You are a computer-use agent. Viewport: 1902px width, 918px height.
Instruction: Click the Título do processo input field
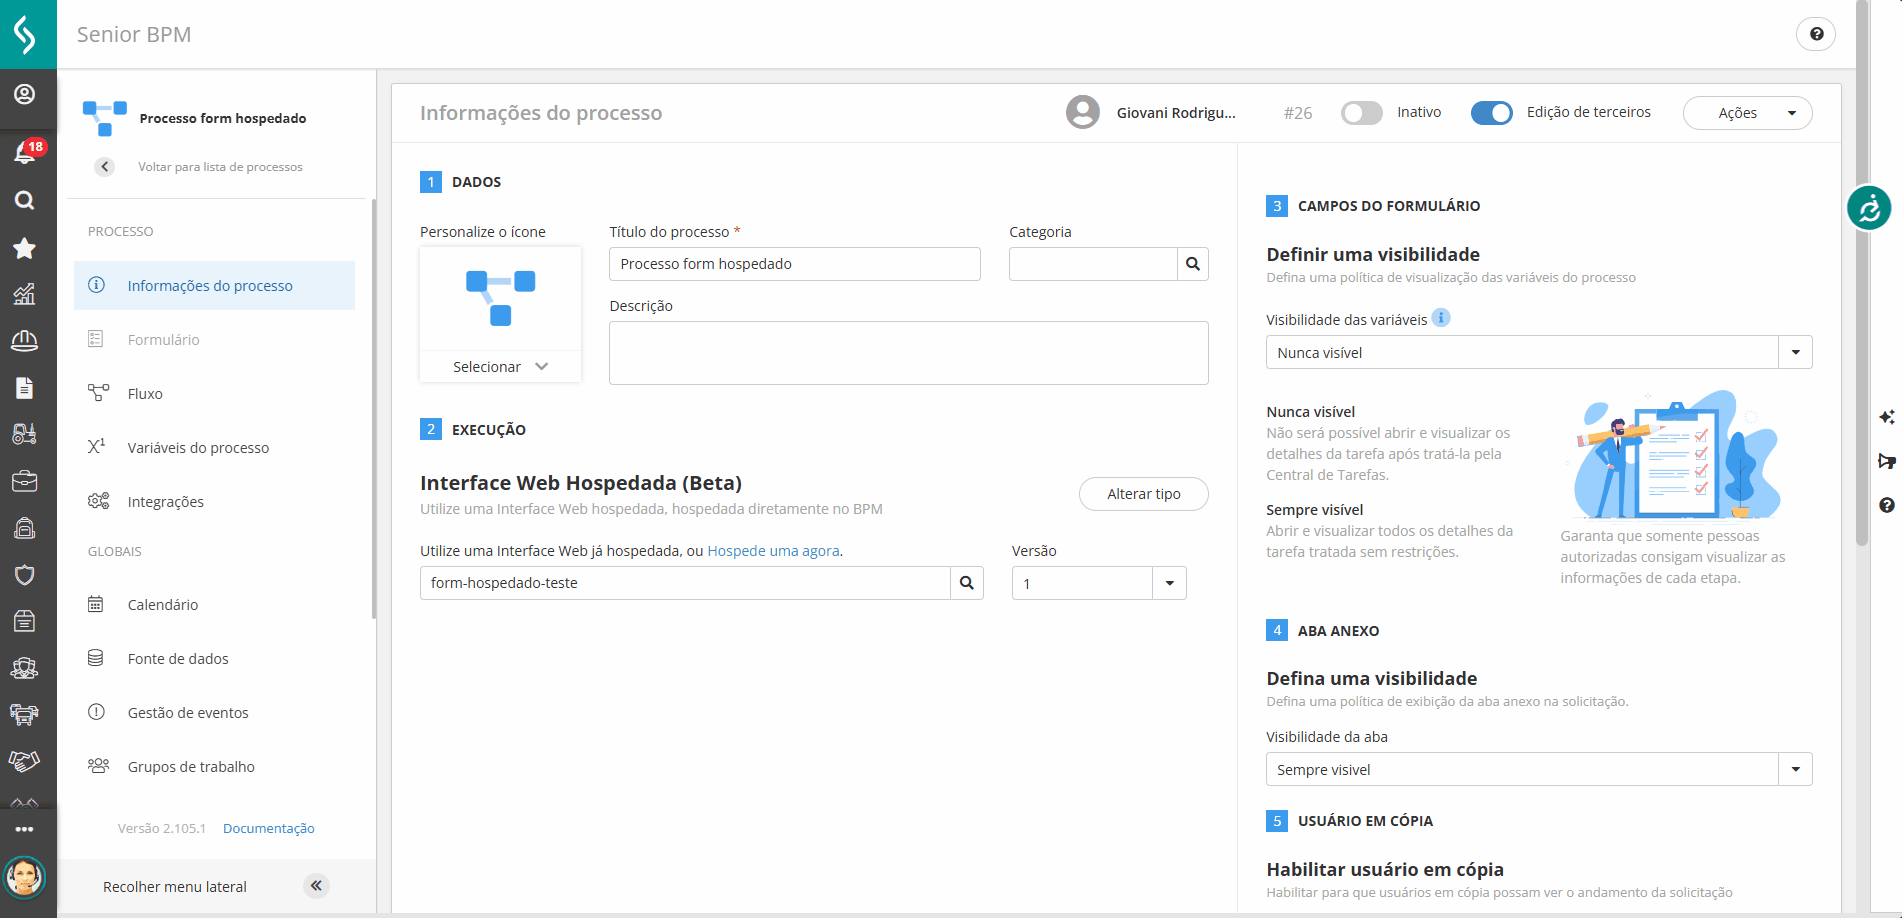(795, 264)
